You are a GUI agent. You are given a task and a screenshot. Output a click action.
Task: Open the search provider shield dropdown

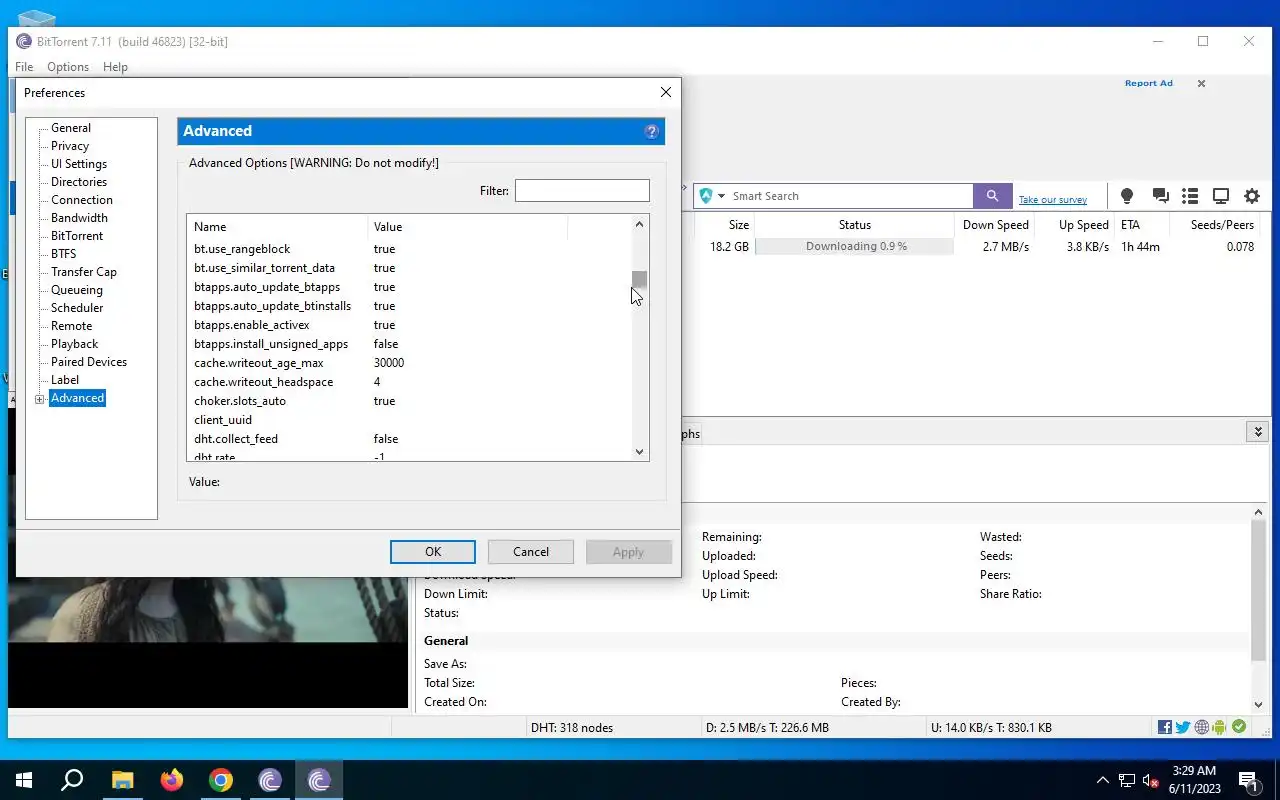pyautogui.click(x=712, y=196)
